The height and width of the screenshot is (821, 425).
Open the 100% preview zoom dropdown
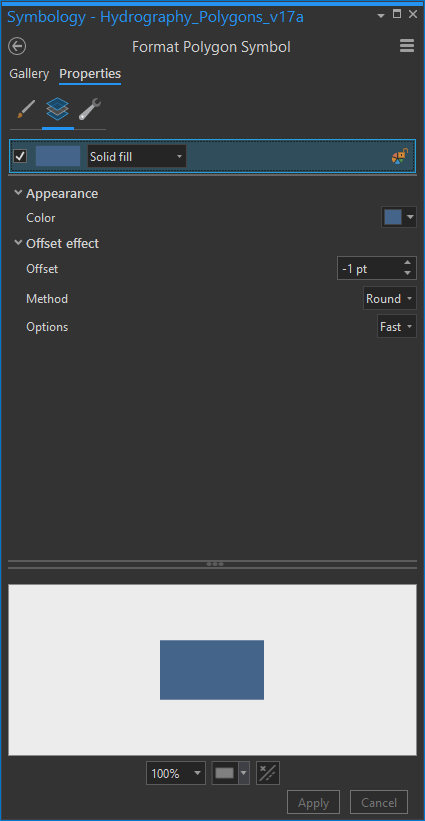click(176, 773)
